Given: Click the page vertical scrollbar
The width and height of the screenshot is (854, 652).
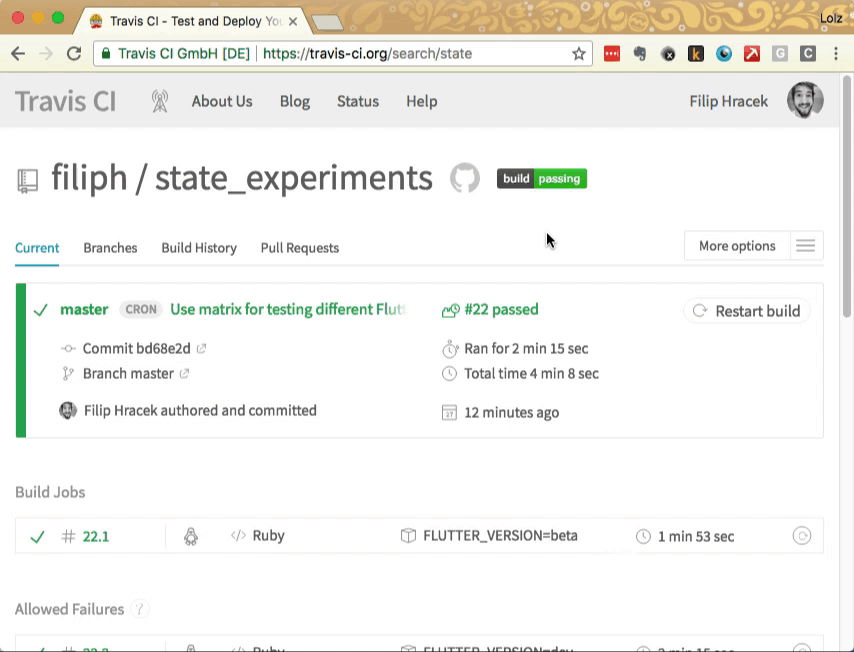Looking at the screenshot, I should (x=846, y=196).
